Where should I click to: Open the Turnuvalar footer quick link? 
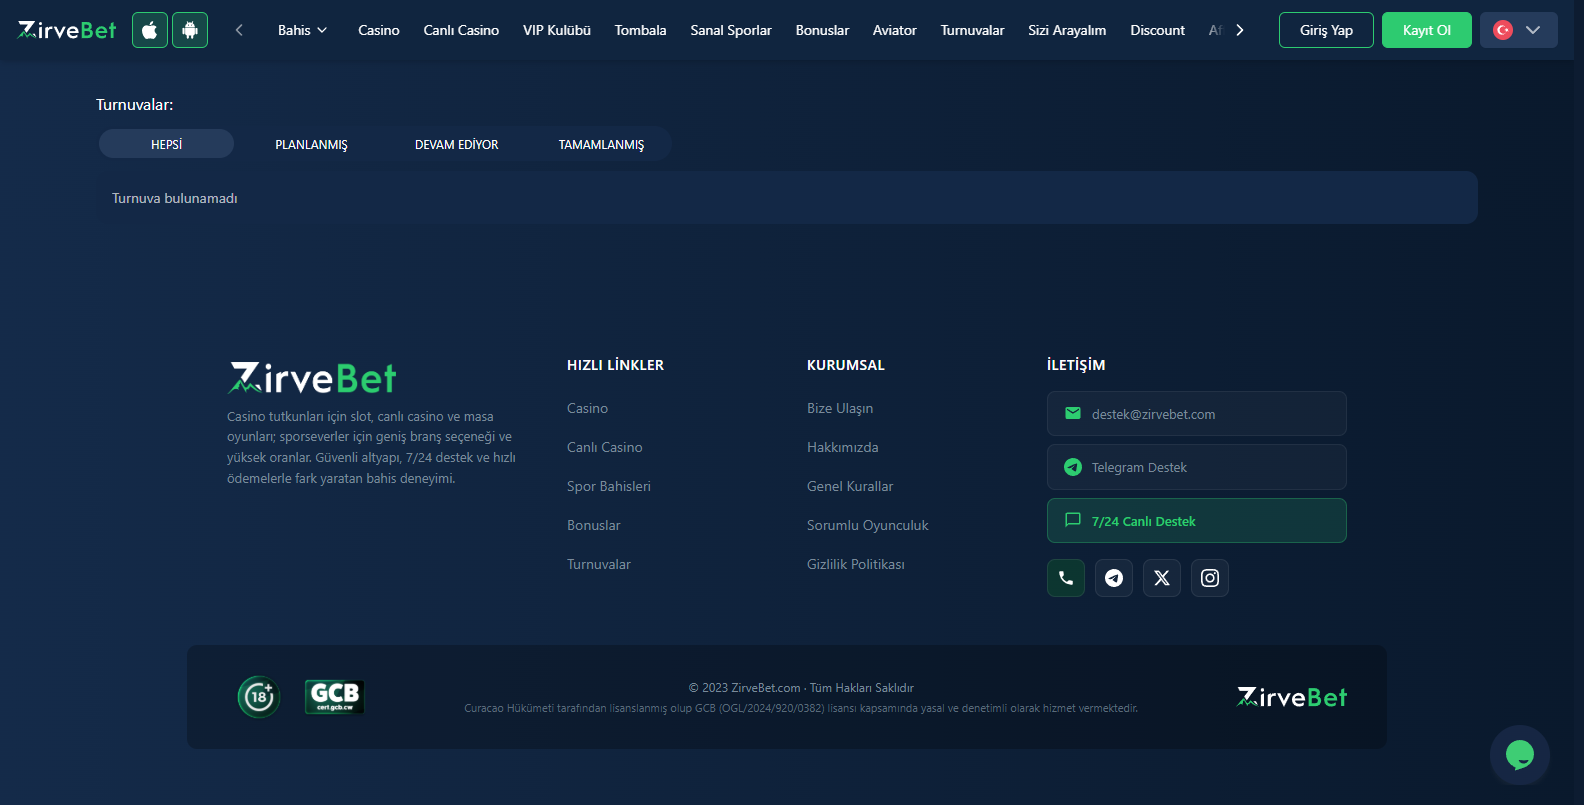tap(599, 564)
